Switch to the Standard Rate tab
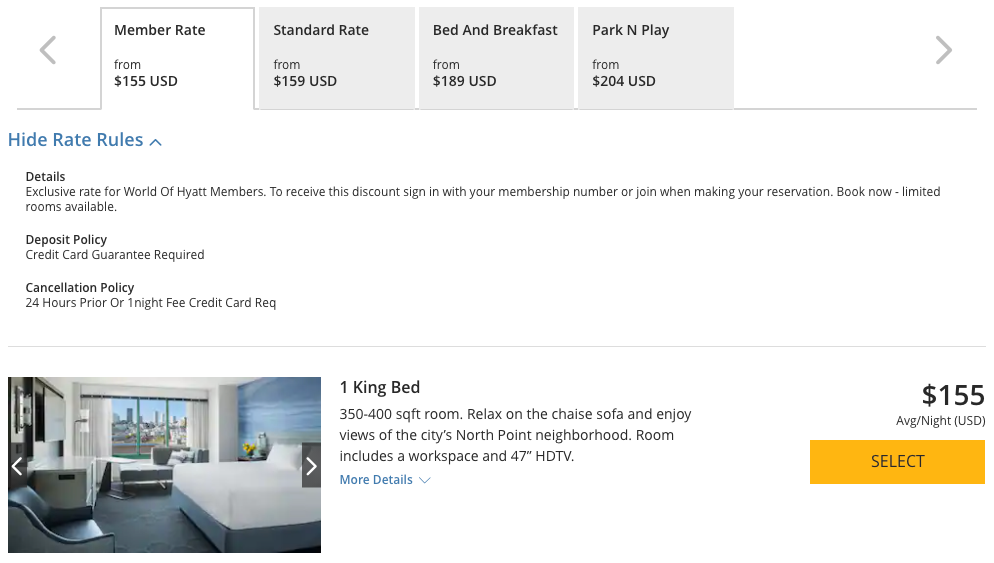This screenshot has height=563, width=994. click(x=336, y=58)
